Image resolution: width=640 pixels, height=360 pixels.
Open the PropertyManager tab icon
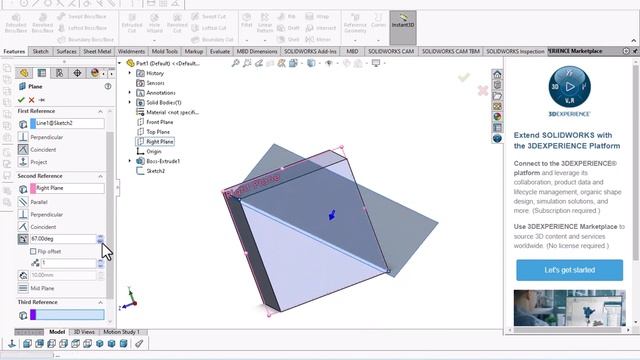pos(42,73)
